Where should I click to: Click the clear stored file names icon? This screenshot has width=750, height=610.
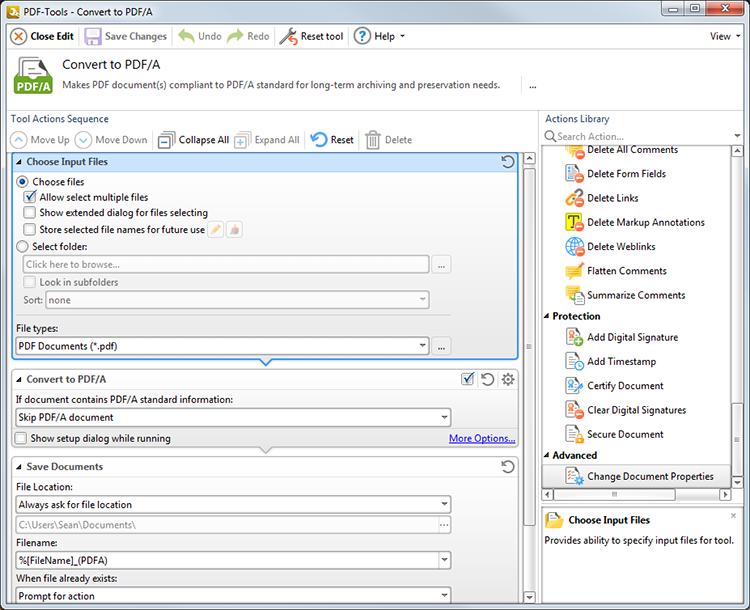click(234, 230)
